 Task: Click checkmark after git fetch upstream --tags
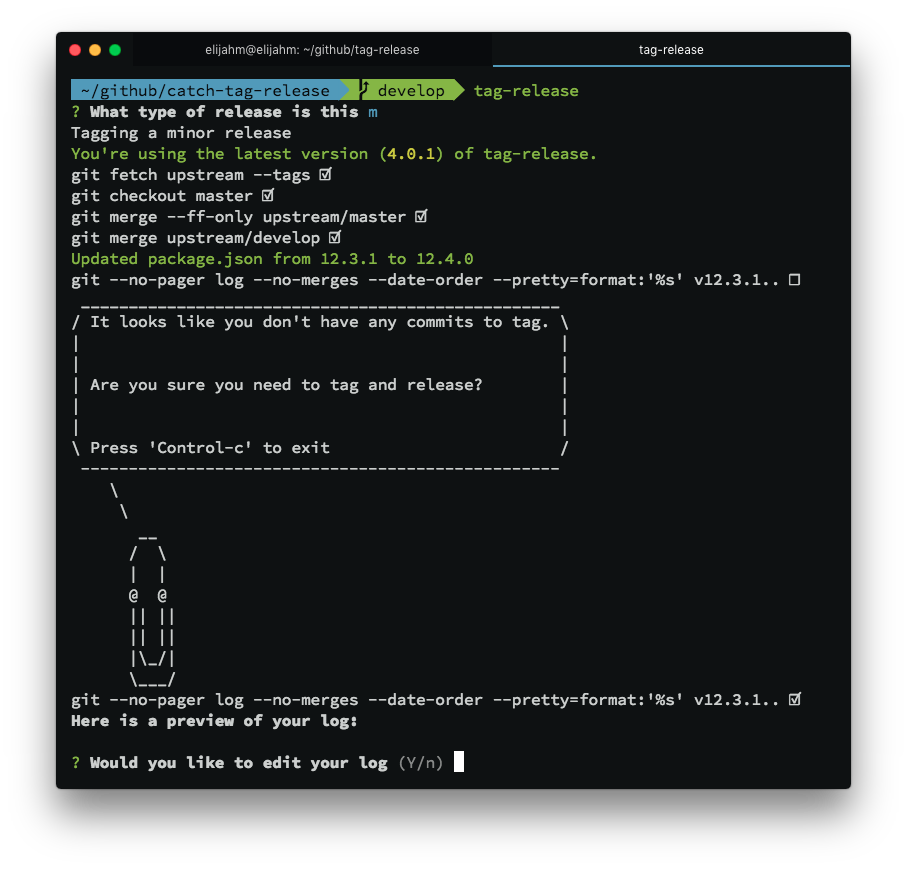(325, 175)
